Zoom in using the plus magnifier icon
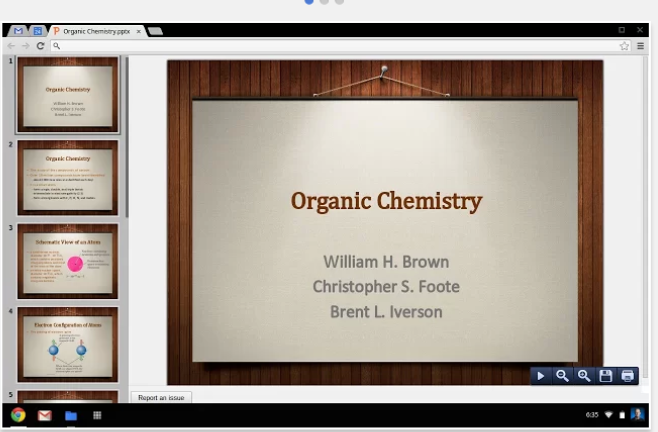The height and width of the screenshot is (432, 658). click(x=584, y=376)
